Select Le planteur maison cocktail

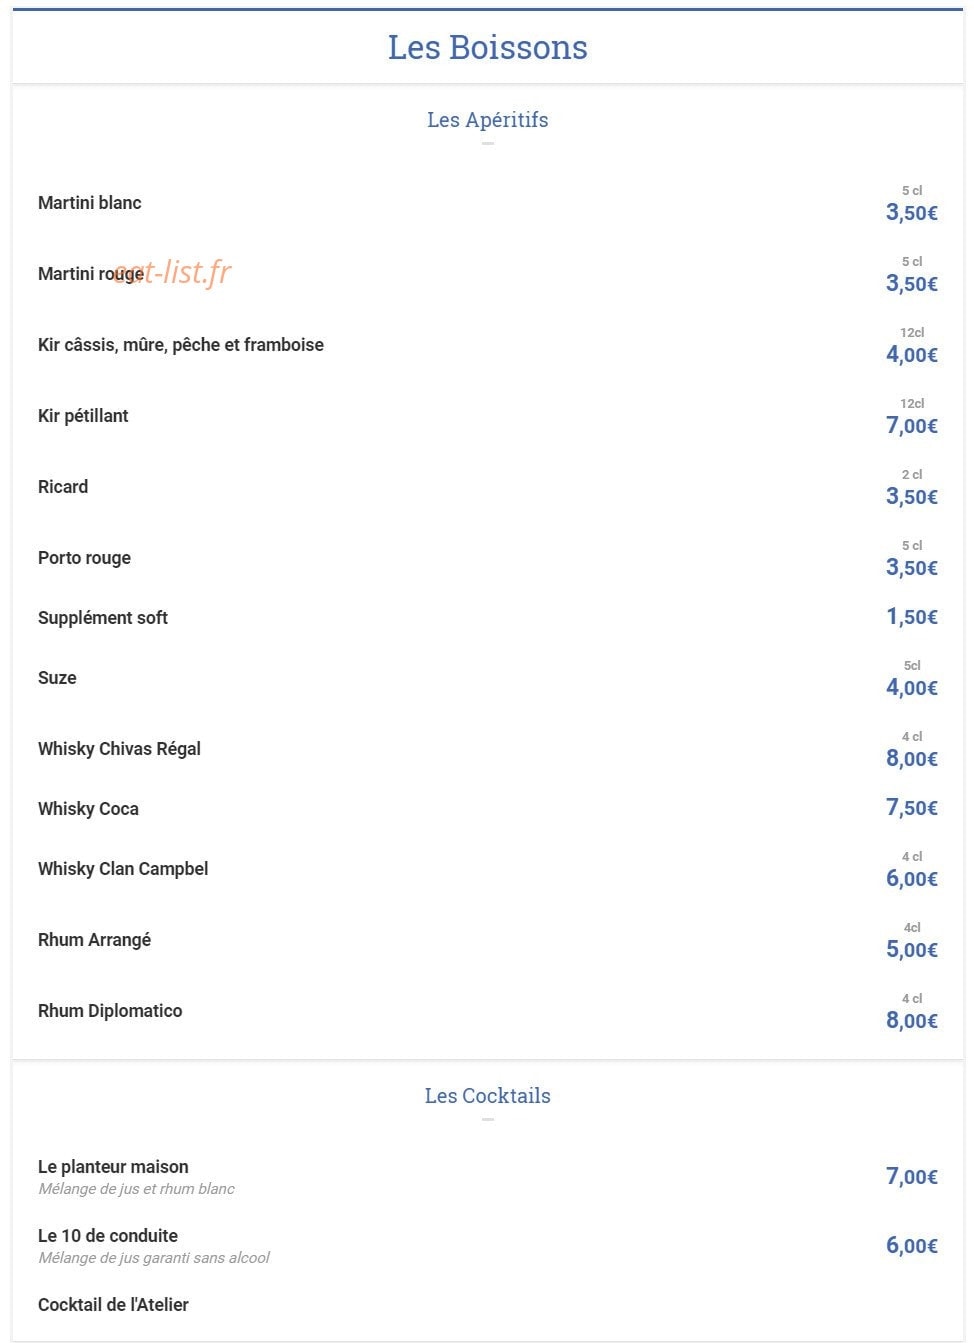(x=113, y=1167)
